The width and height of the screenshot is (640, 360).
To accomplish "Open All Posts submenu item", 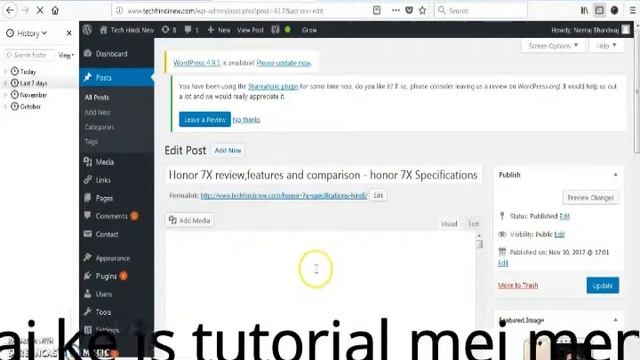I will point(97,97).
